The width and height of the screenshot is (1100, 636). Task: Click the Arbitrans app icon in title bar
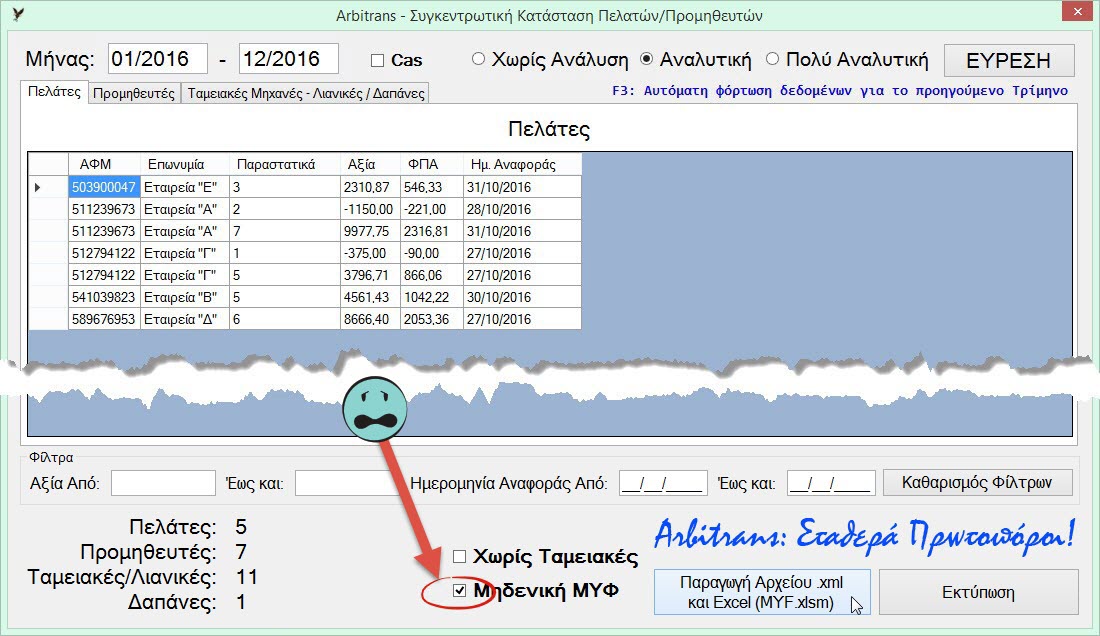[x=18, y=15]
